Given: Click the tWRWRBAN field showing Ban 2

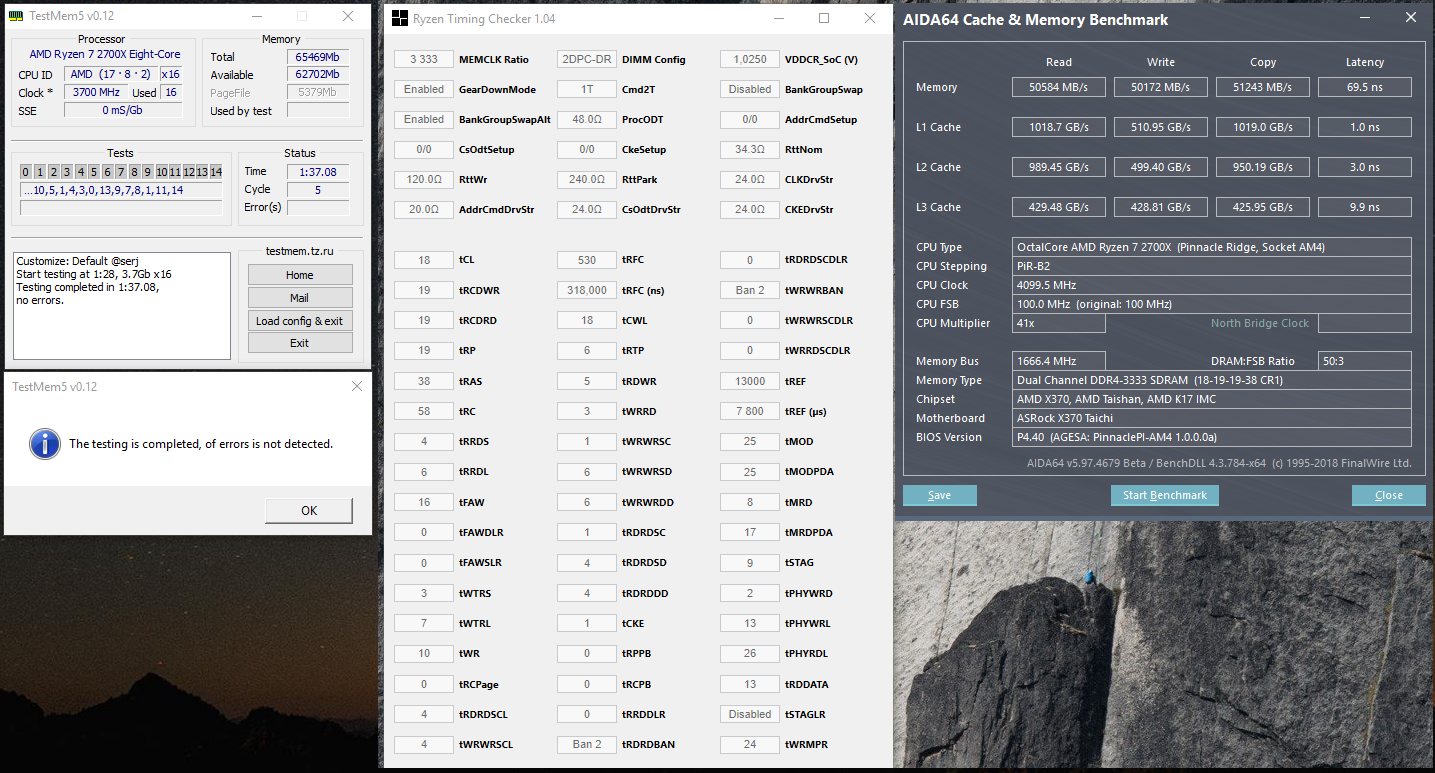Looking at the screenshot, I should 750,290.
